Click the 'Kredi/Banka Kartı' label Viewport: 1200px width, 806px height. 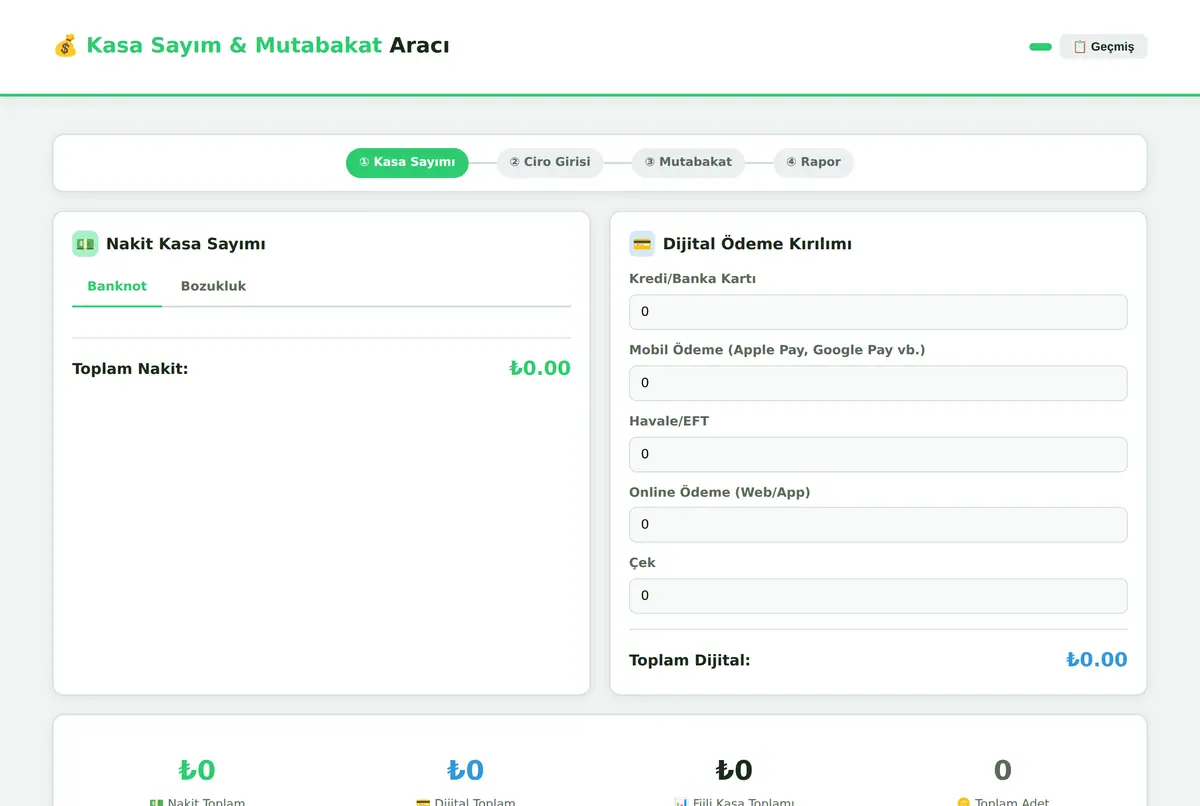coord(692,279)
